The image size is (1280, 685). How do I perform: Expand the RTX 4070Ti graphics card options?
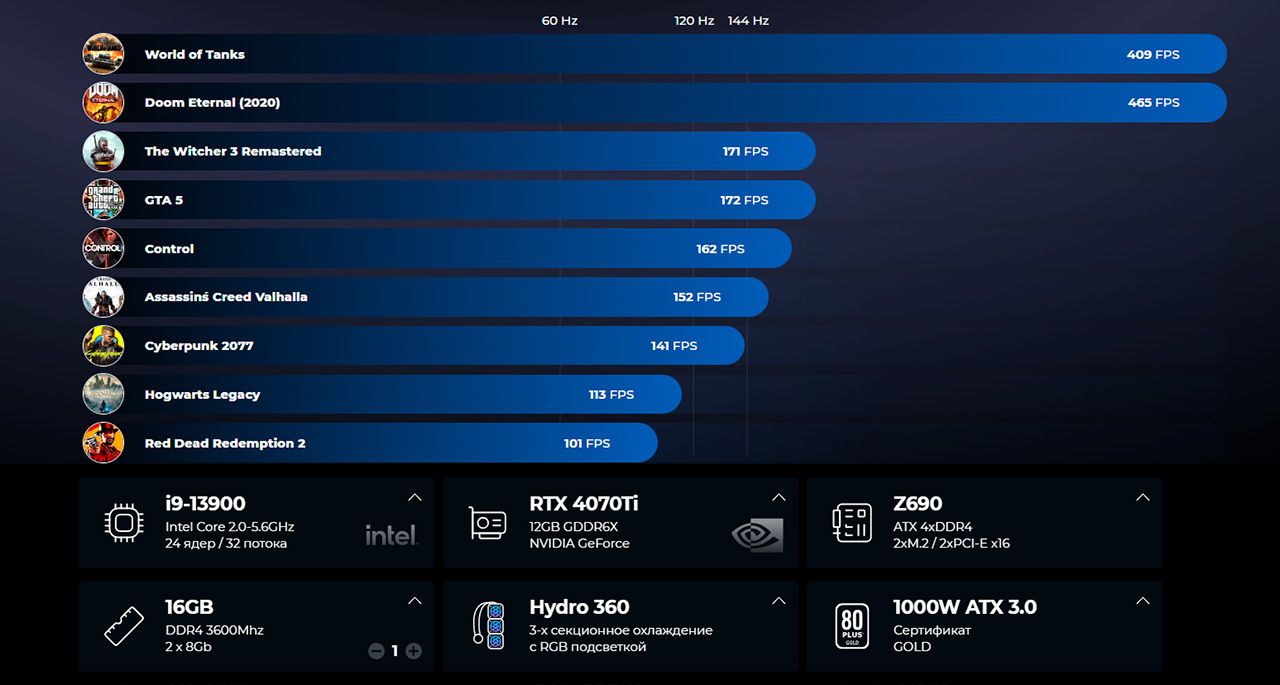click(x=778, y=497)
